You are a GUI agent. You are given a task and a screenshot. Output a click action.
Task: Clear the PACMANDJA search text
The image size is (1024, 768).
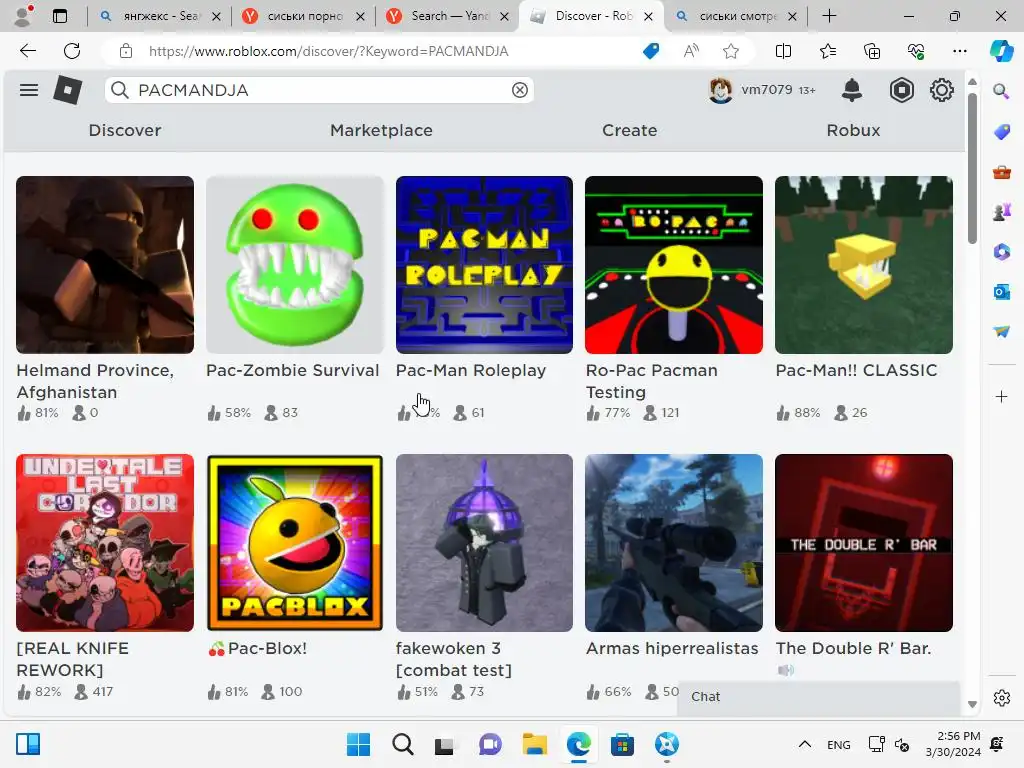[x=519, y=90]
